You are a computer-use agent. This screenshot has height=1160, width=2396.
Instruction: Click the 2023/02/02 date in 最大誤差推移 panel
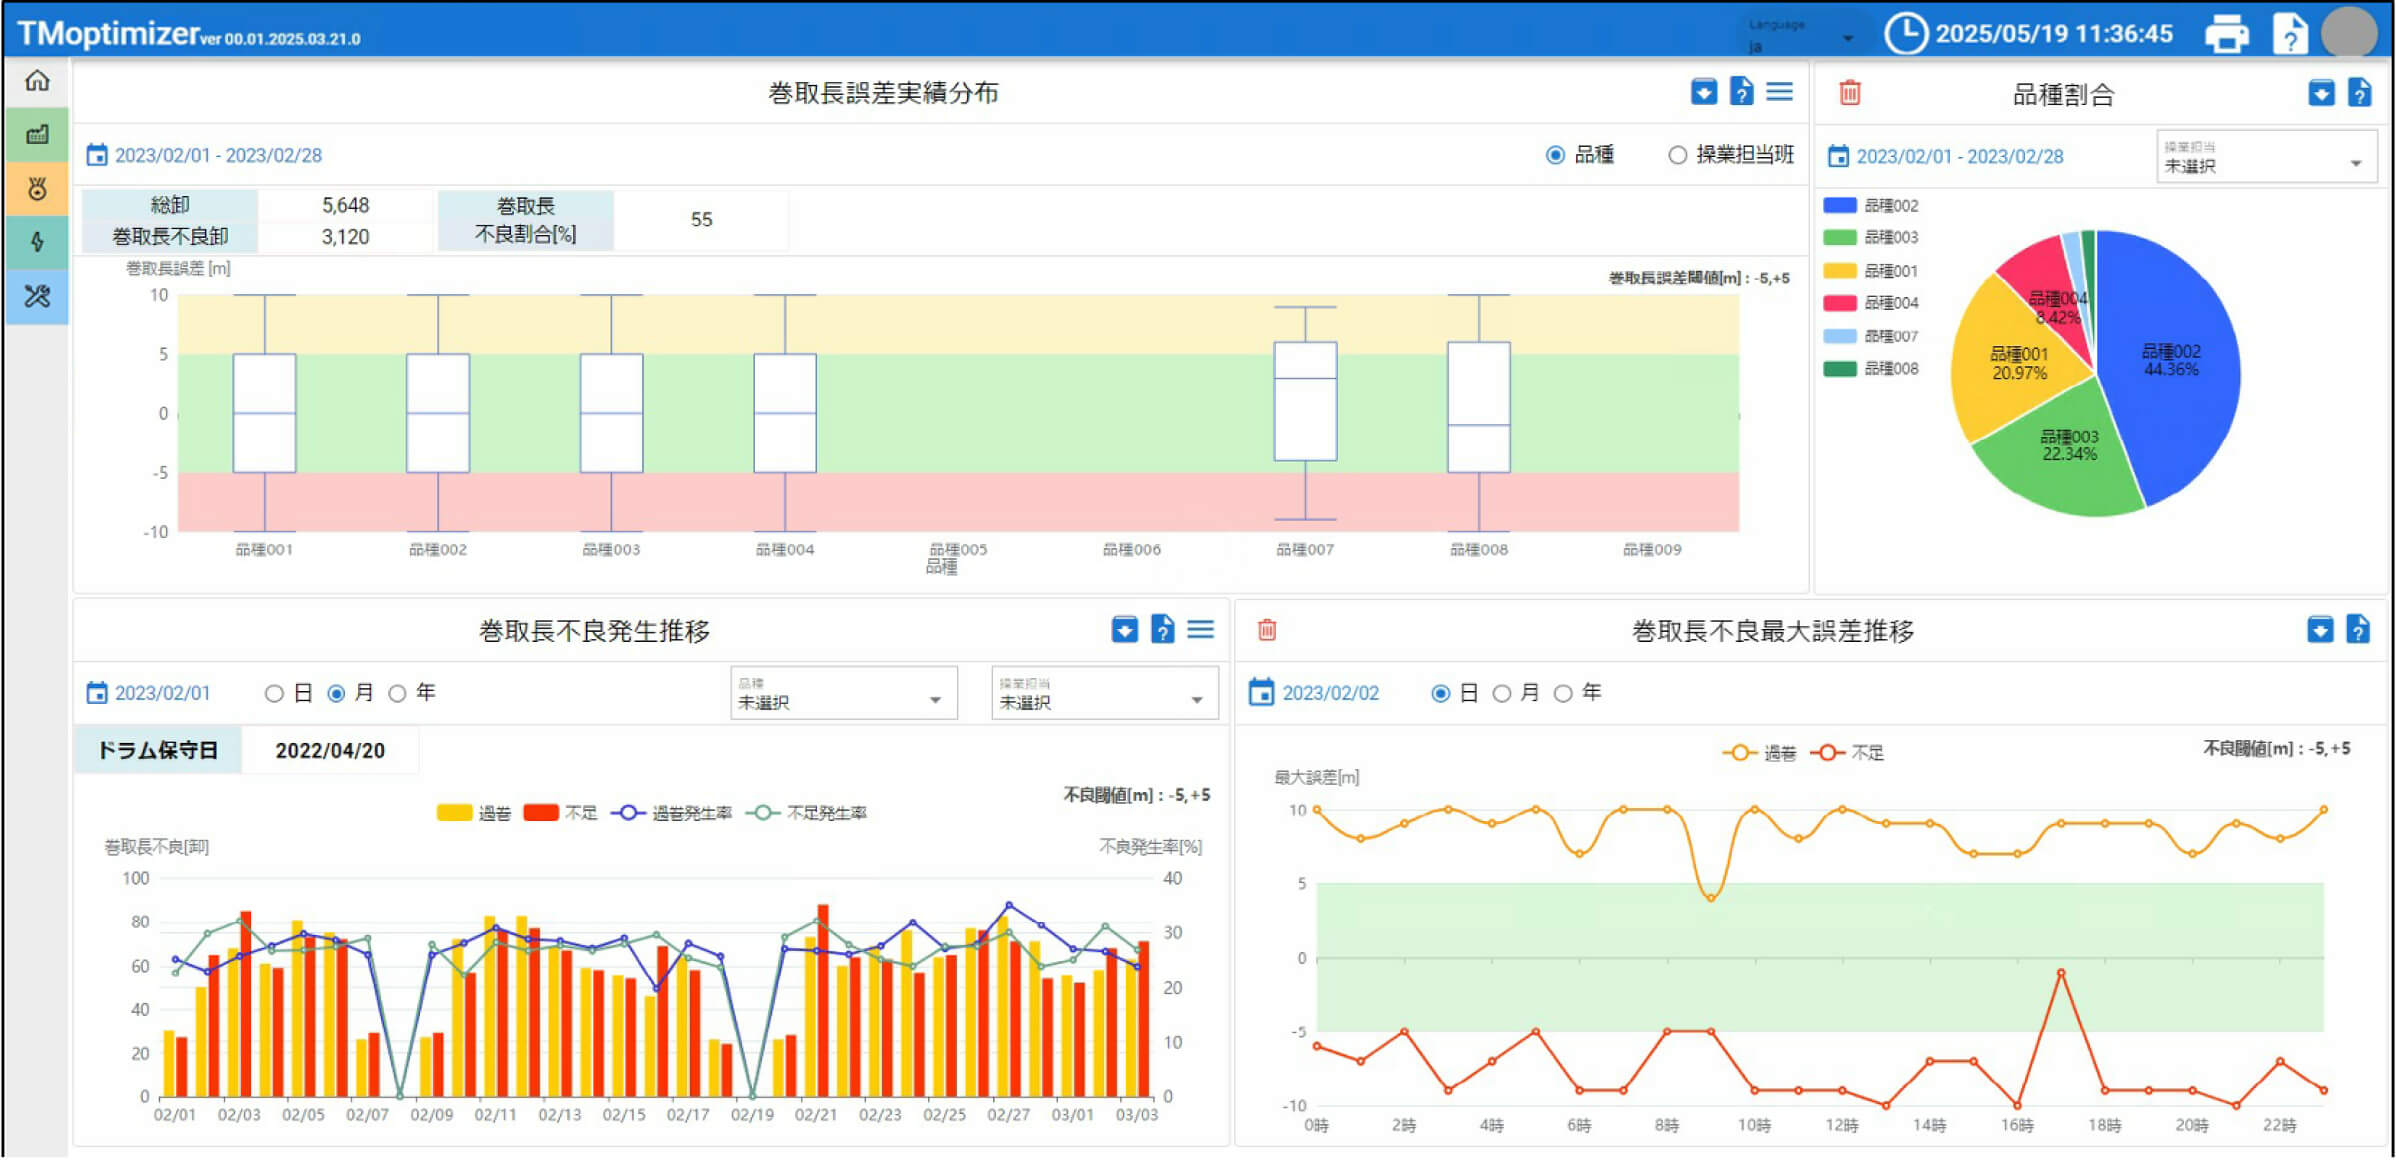click(x=1329, y=693)
